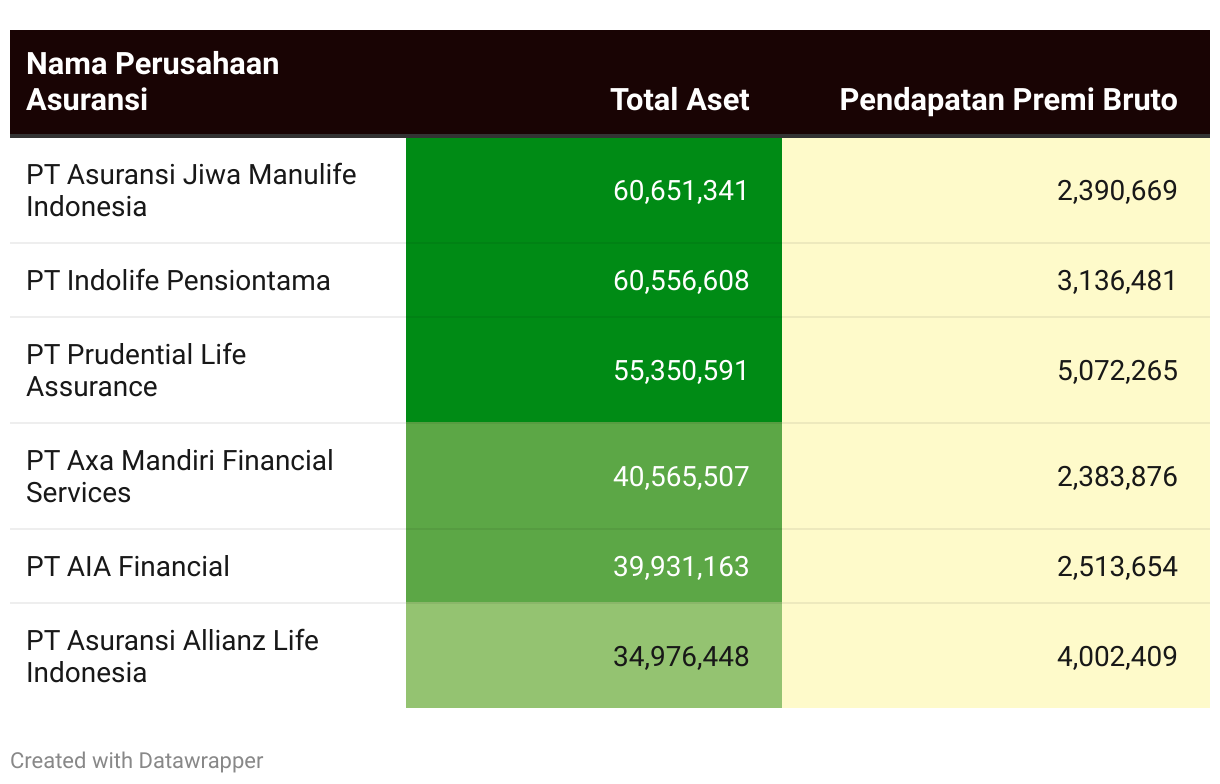Click the 4,002,409 premium value cell
1220x784 pixels.
1116,656
